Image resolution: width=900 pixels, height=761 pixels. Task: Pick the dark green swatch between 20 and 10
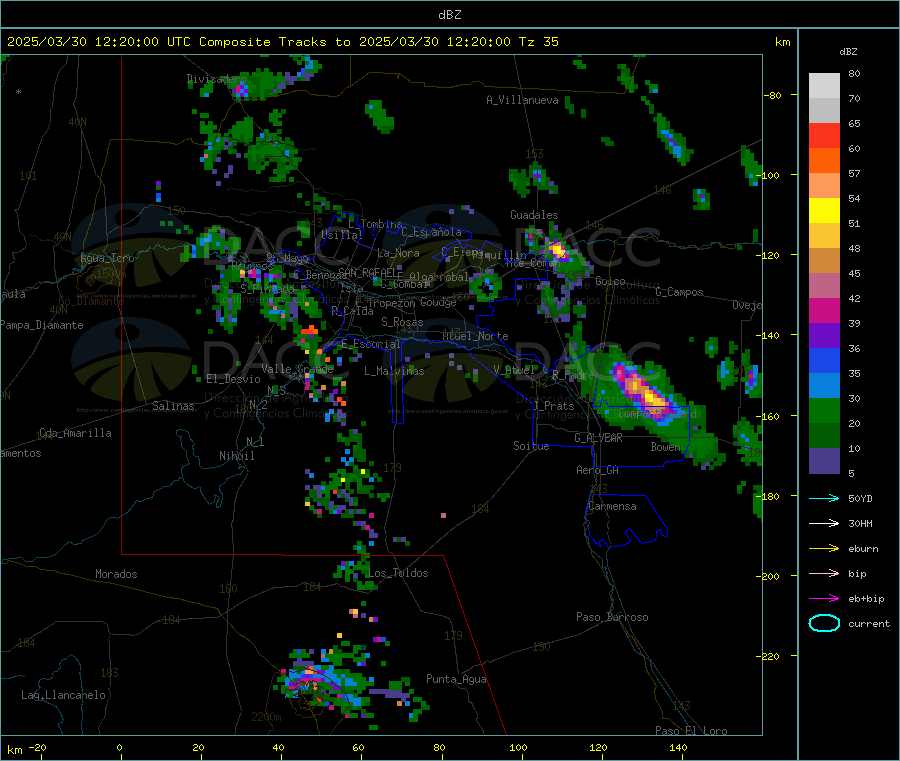click(824, 436)
